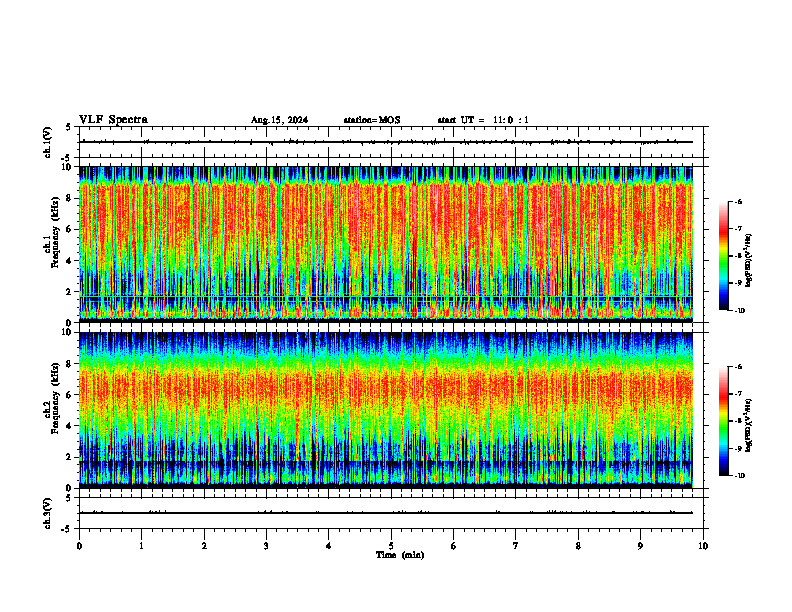Click the -5 tick on ch.3(V) axis
This screenshot has width=792, height=612.
tap(66, 529)
